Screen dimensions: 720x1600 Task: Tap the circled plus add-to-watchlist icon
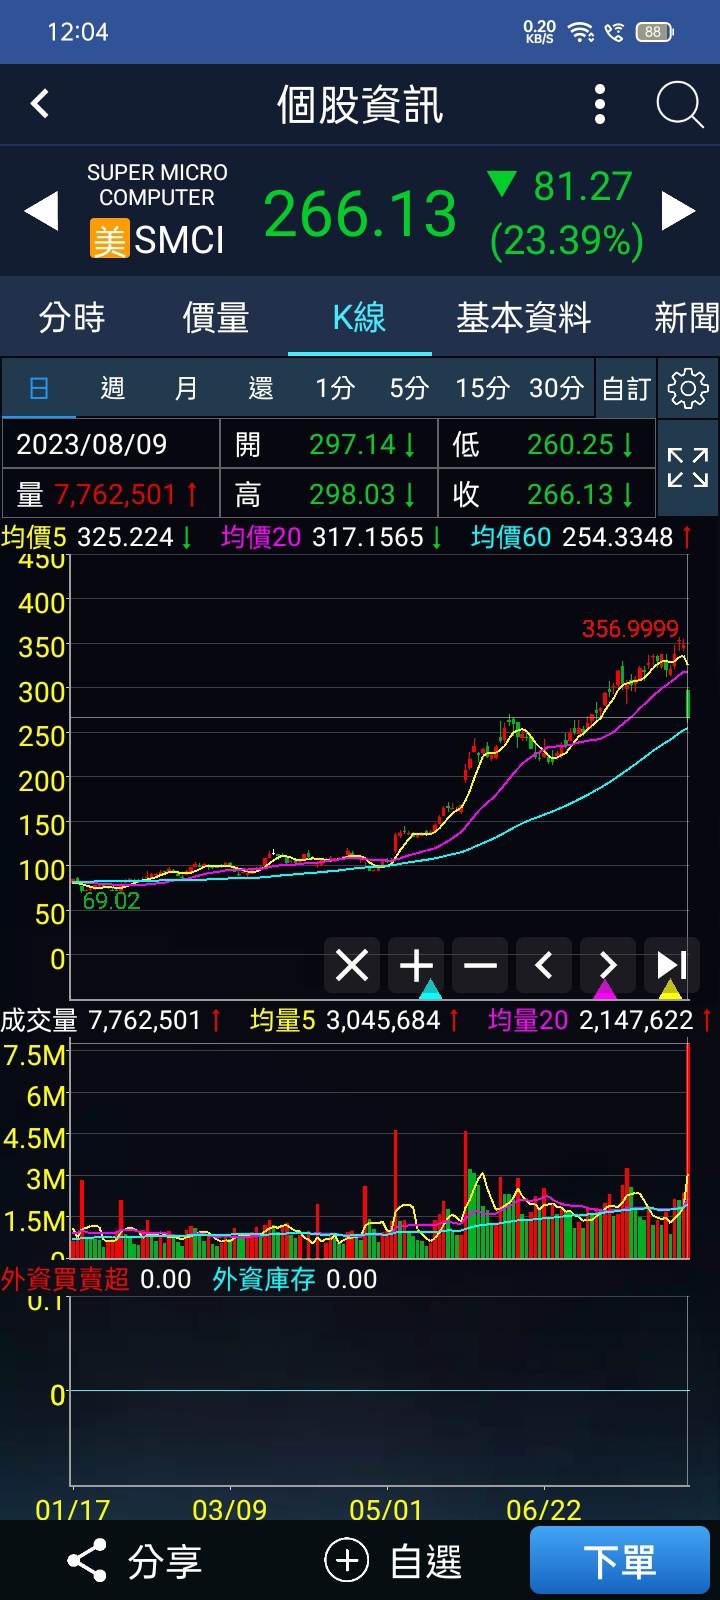pyautogui.click(x=347, y=1561)
